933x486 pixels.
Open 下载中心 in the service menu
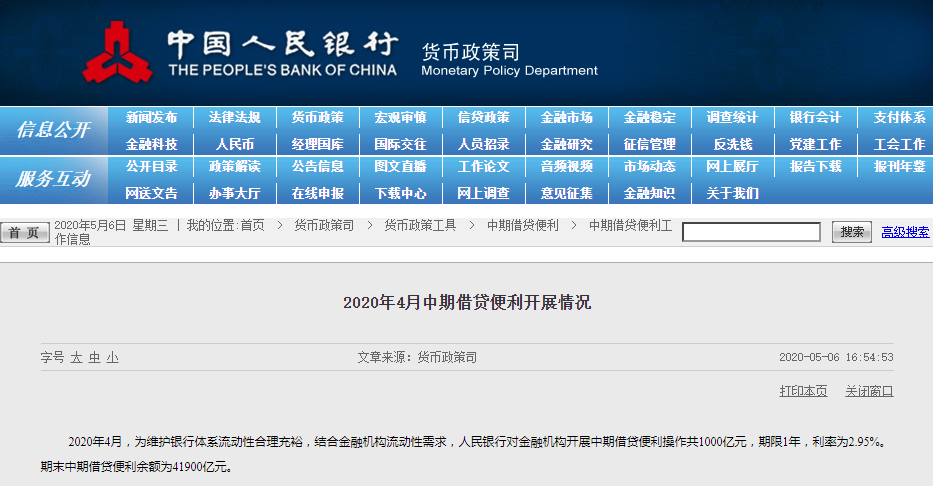click(401, 193)
